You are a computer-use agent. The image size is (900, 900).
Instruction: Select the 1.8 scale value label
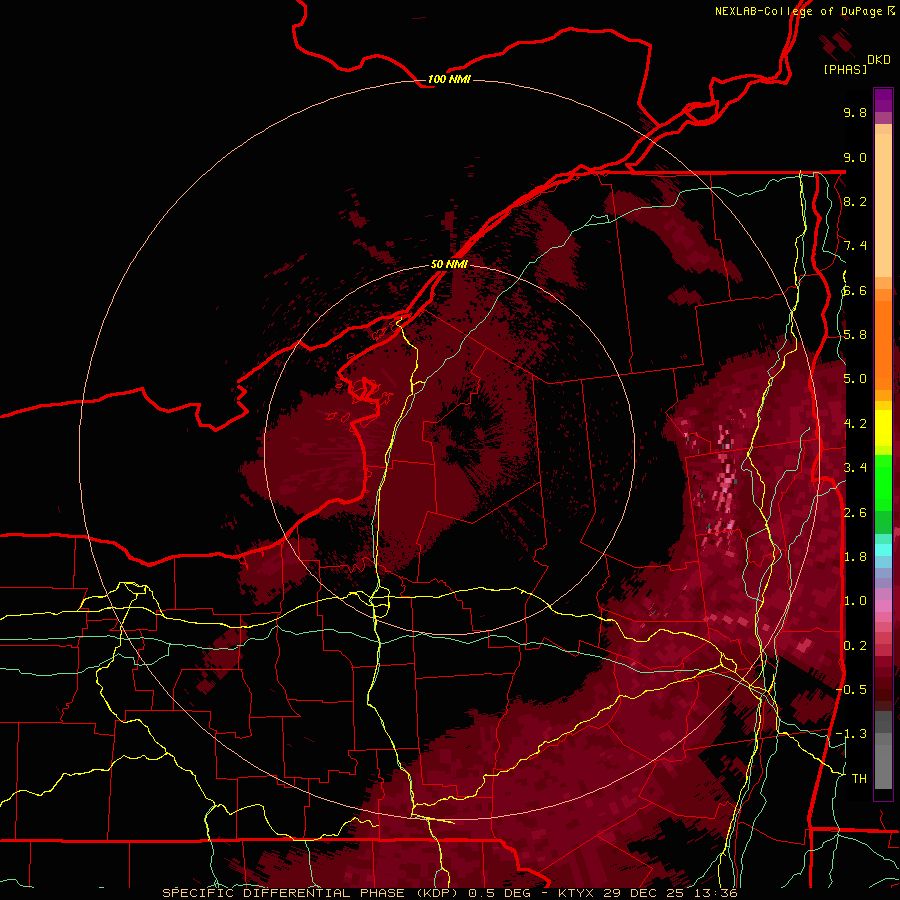(x=855, y=557)
